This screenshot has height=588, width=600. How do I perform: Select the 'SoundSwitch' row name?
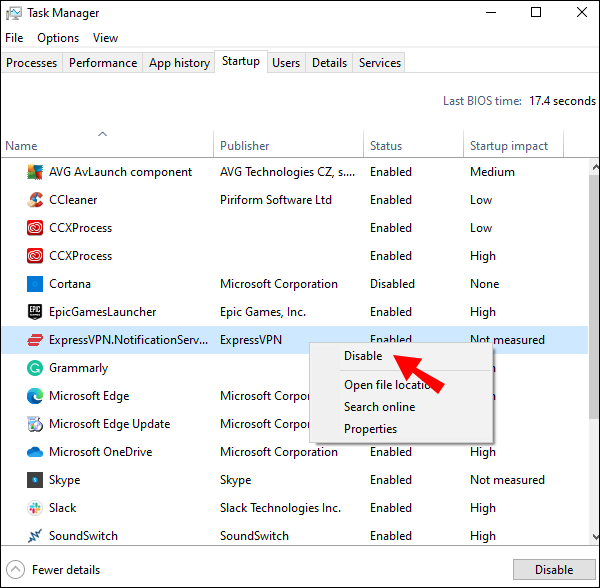pyautogui.click(x=83, y=536)
